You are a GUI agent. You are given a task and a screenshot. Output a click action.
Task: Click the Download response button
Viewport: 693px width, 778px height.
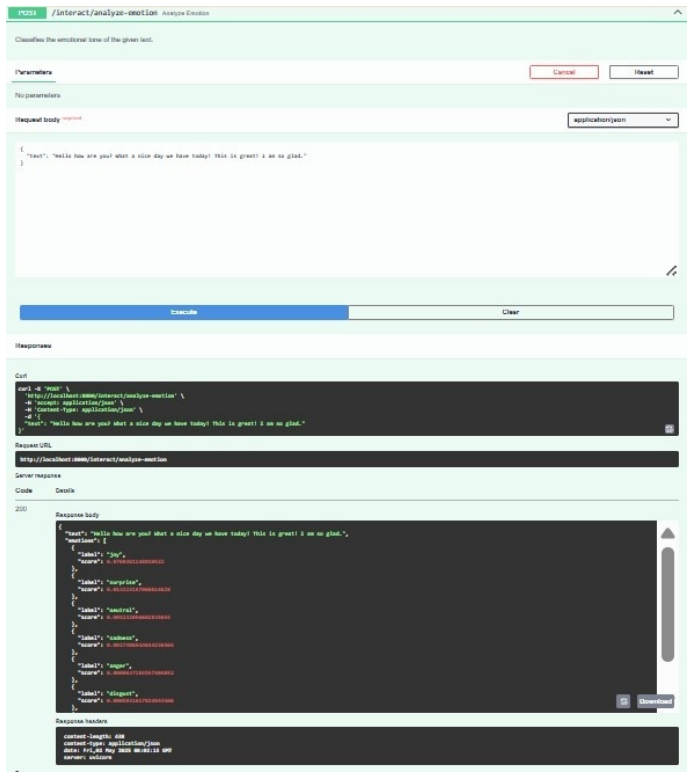pyautogui.click(x=655, y=701)
